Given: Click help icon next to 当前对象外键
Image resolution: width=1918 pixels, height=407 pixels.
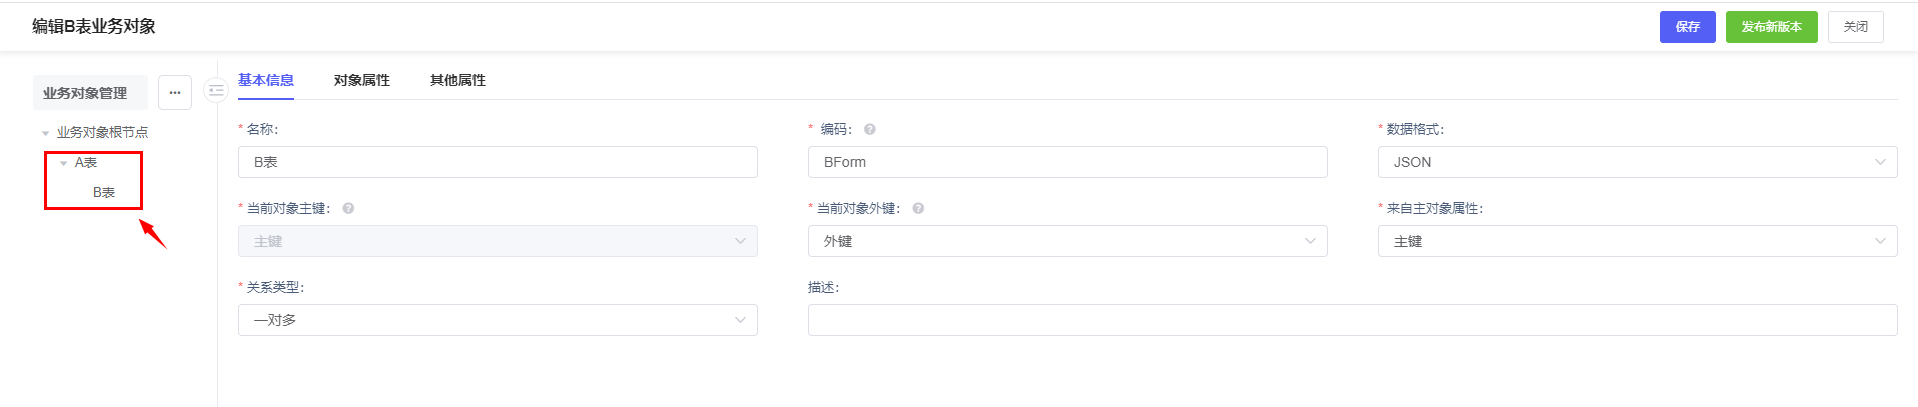Looking at the screenshot, I should (918, 208).
